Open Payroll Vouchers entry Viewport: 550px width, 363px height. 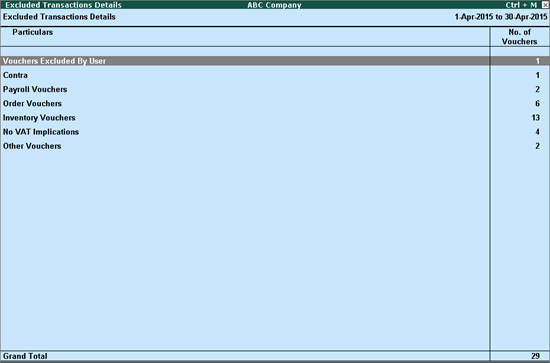275,89
